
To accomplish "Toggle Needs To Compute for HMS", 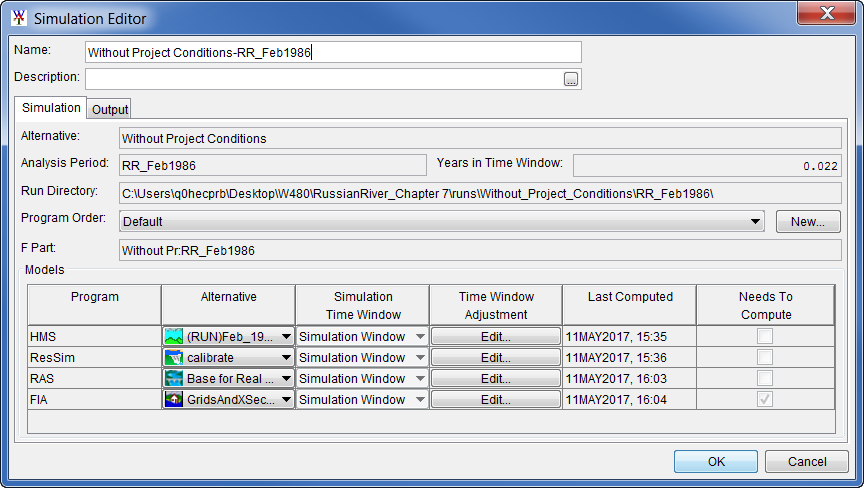I will click(x=765, y=336).
